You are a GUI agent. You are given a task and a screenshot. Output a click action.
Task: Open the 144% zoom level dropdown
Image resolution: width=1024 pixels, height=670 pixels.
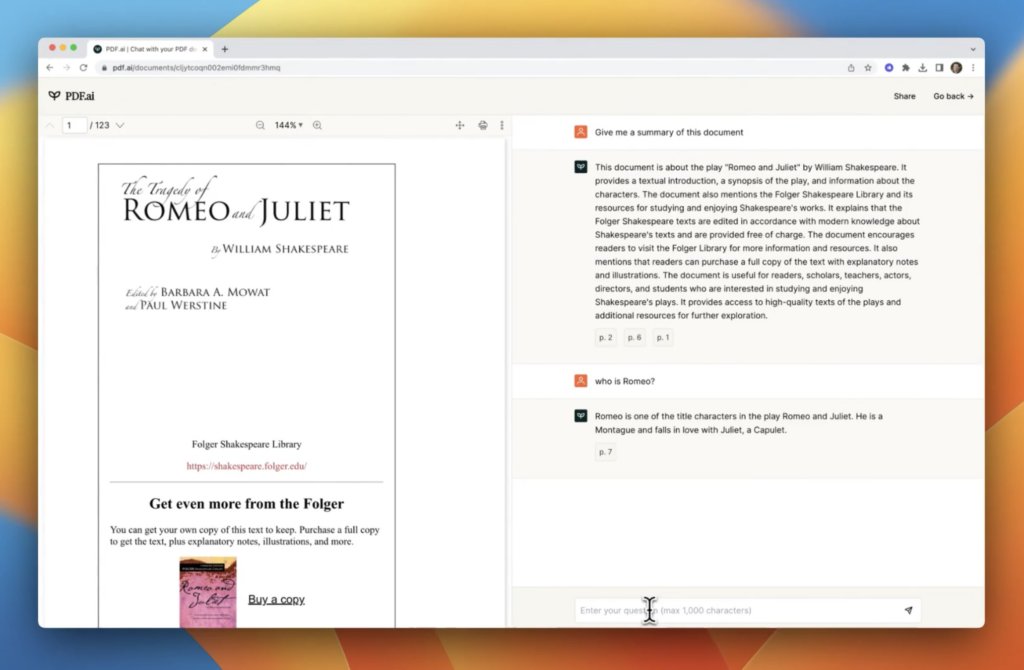[x=289, y=125]
